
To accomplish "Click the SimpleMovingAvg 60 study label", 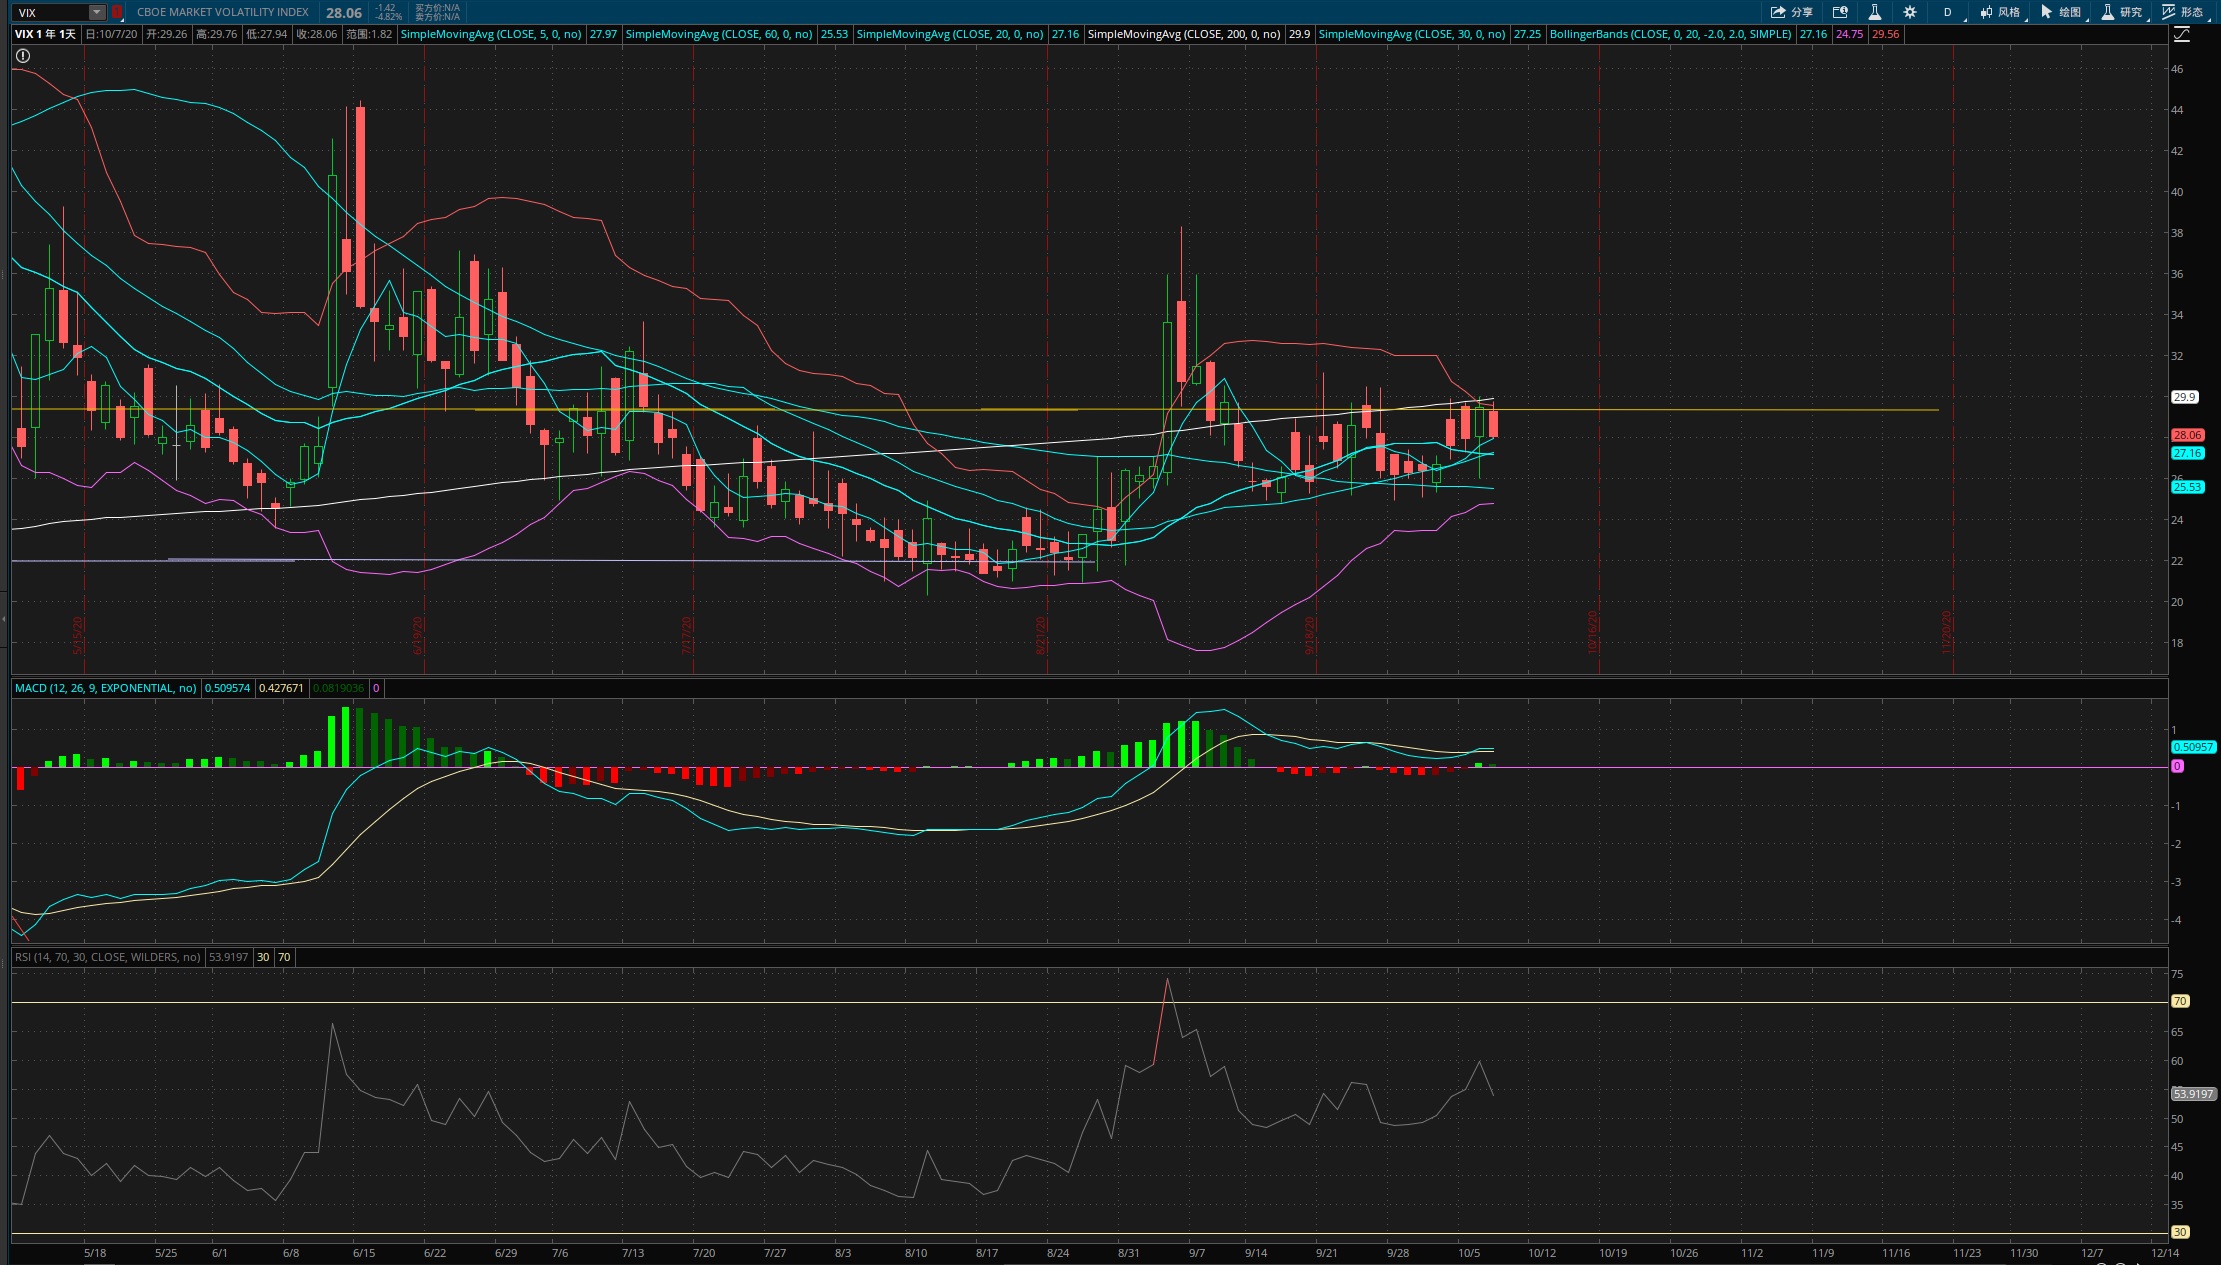I will point(718,34).
